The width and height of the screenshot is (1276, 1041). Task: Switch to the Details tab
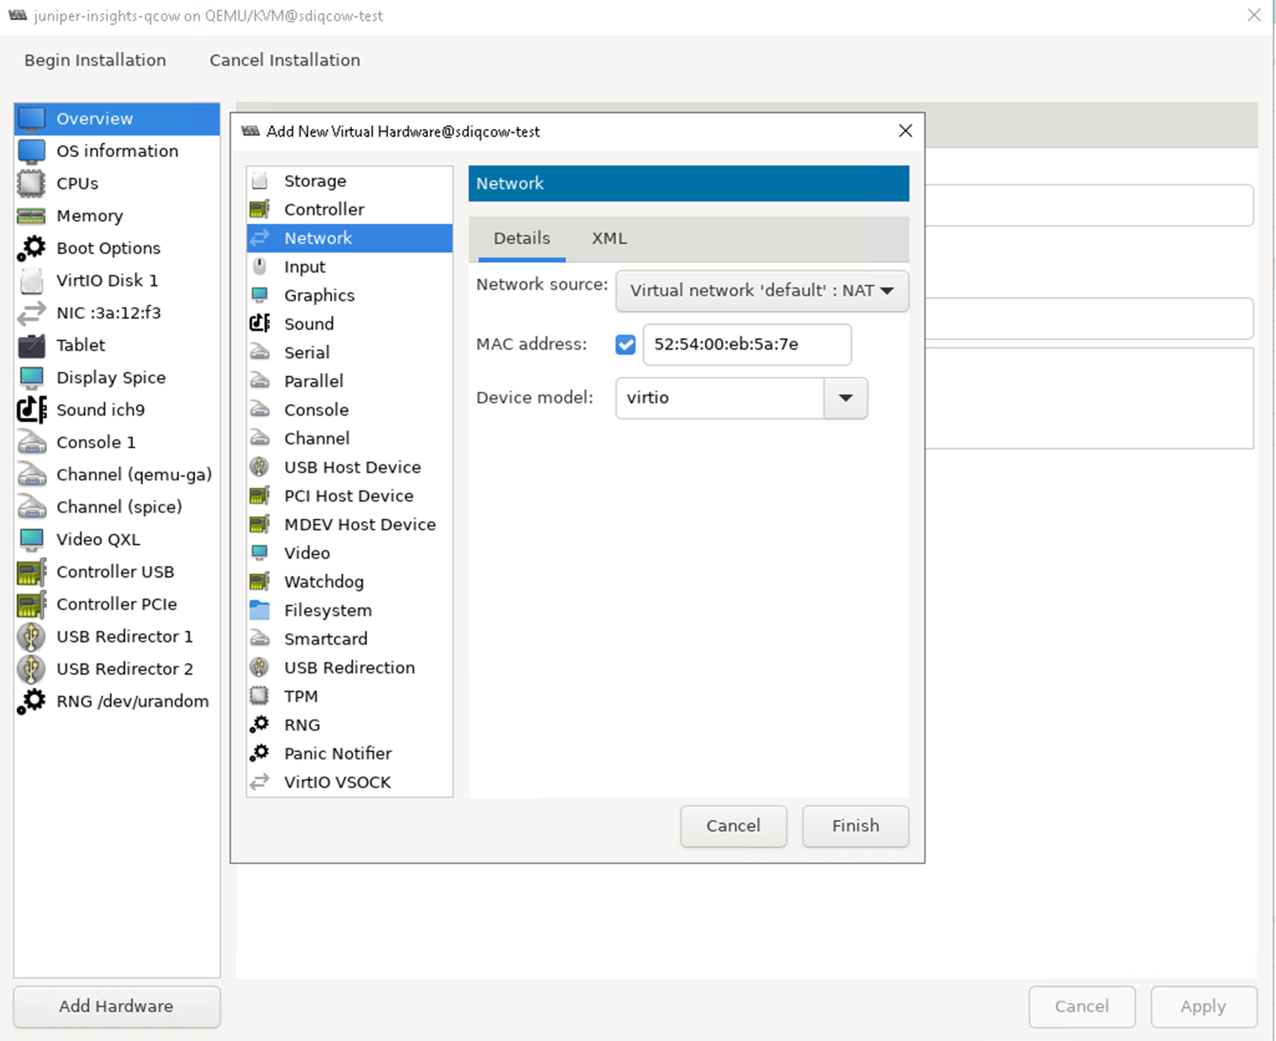[522, 239]
